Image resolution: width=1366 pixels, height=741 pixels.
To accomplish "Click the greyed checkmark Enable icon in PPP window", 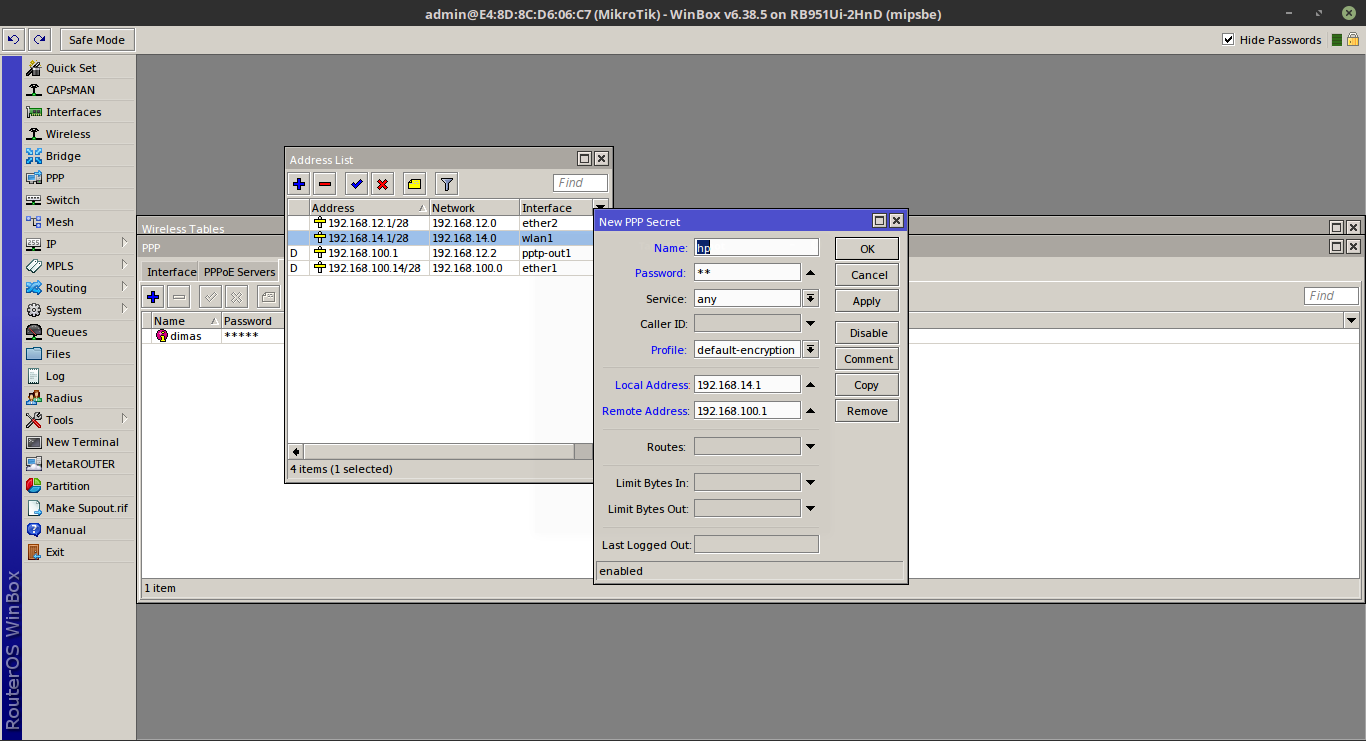I will [x=210, y=297].
